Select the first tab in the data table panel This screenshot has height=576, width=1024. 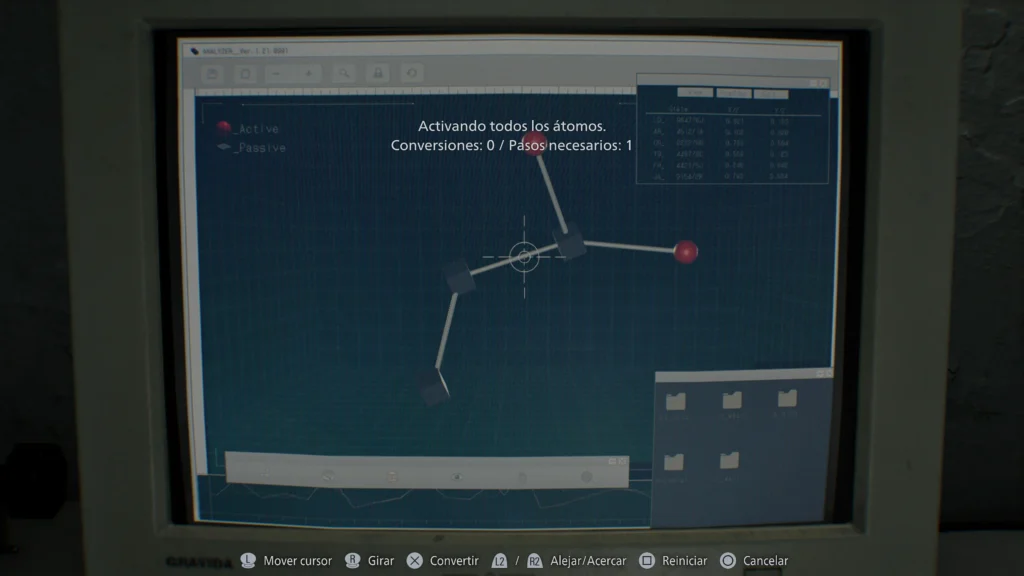[695, 93]
